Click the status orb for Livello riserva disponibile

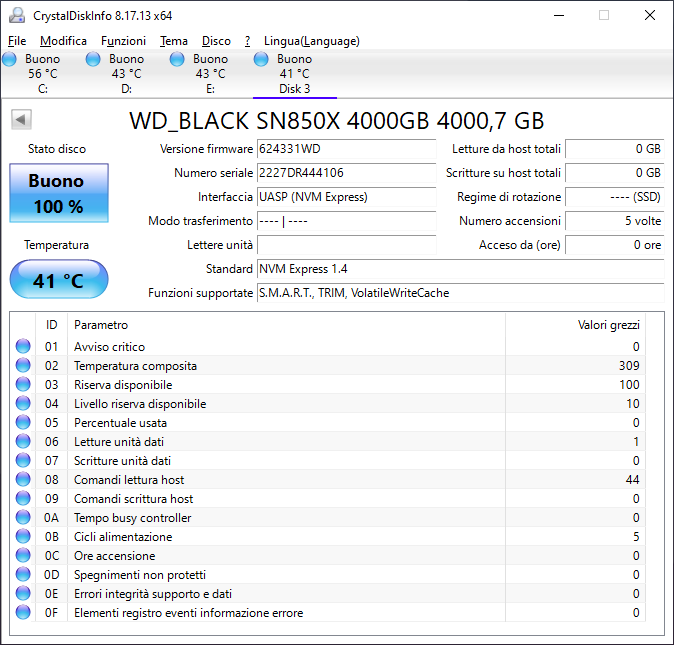click(23, 403)
